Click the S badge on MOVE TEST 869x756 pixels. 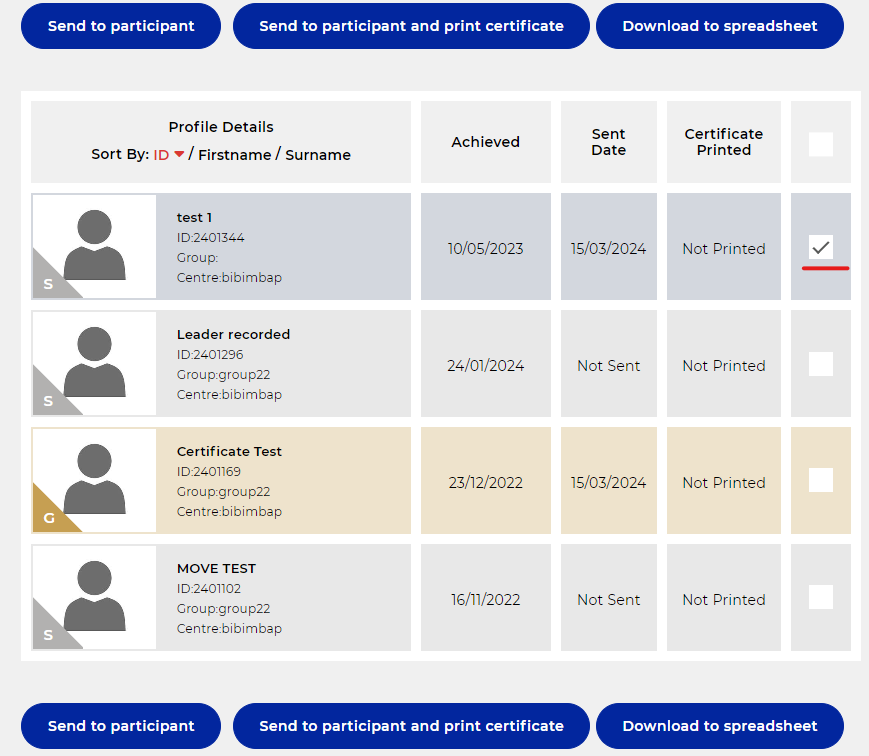click(x=47, y=635)
